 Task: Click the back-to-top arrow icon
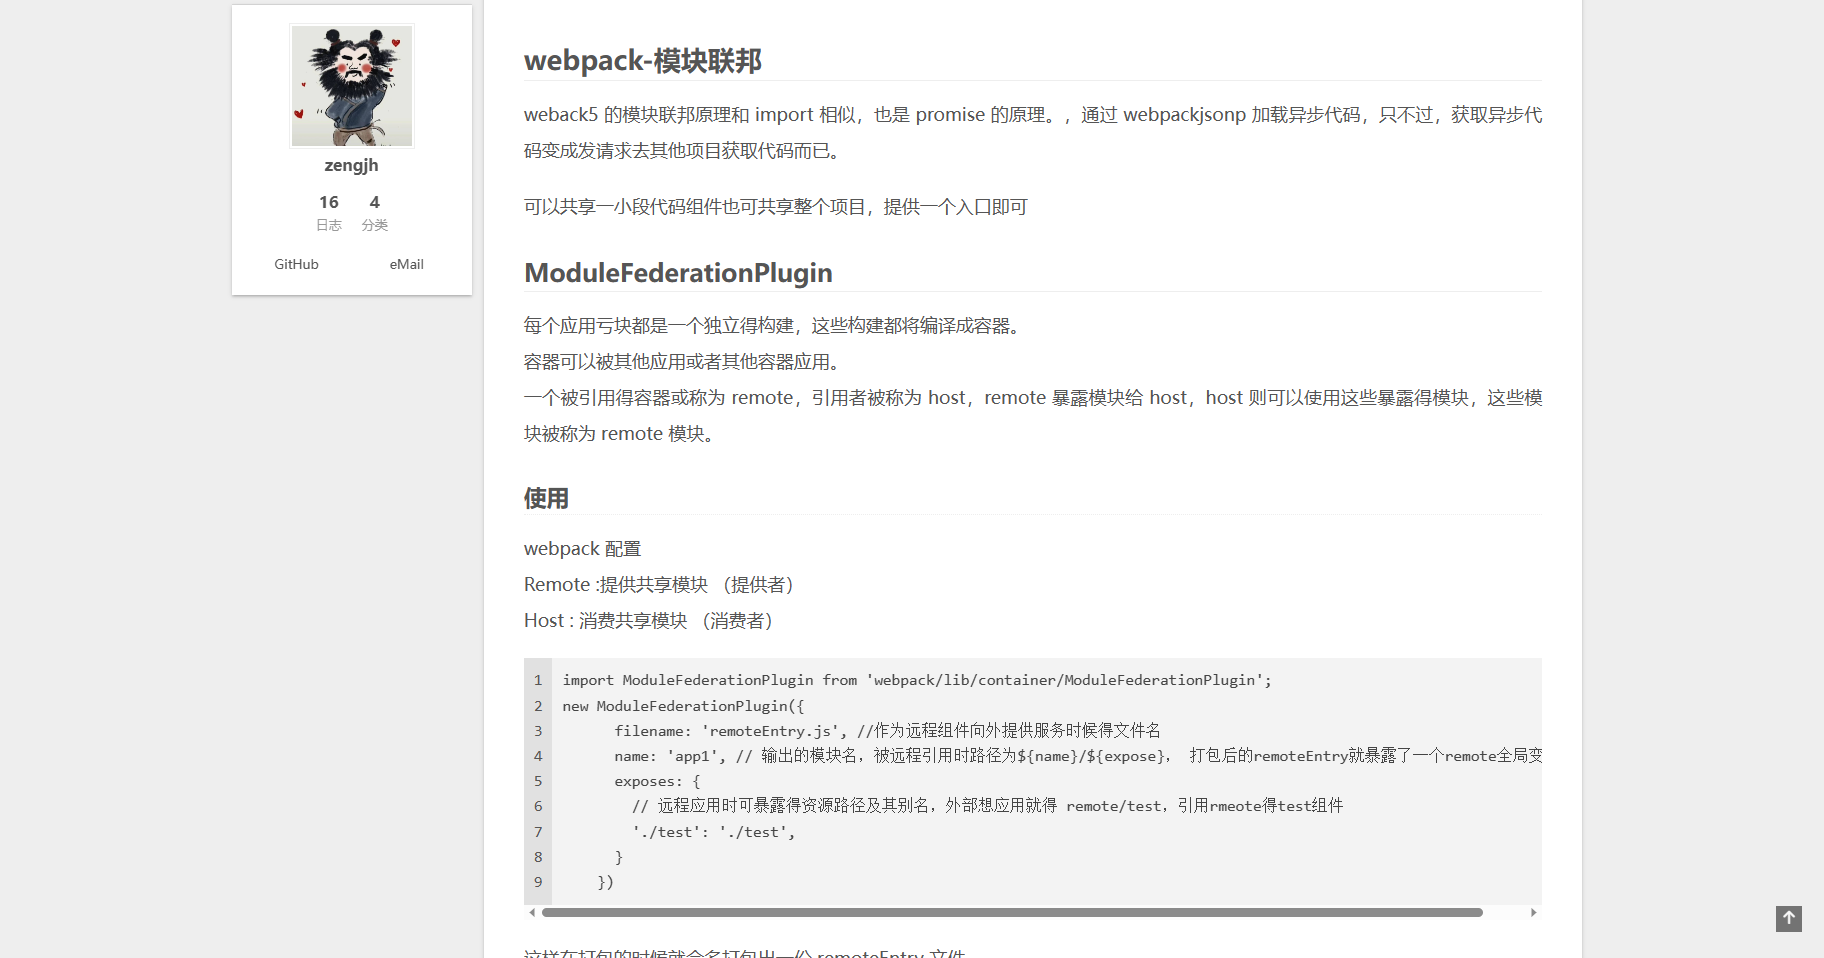(x=1788, y=918)
